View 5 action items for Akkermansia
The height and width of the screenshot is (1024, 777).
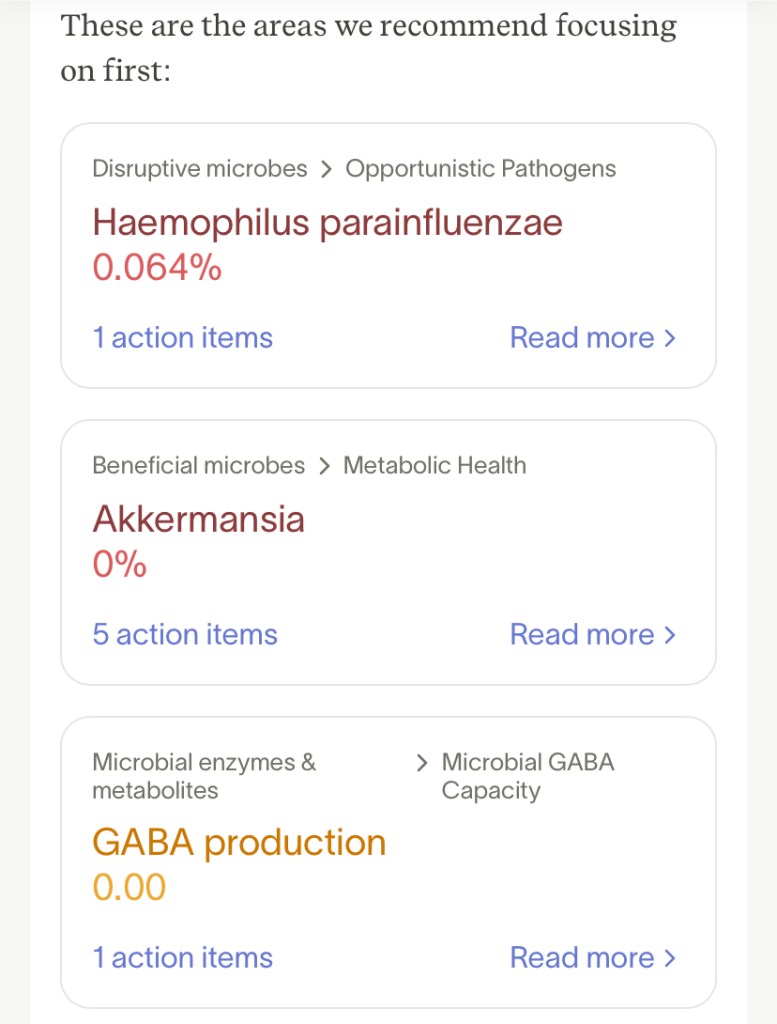click(185, 635)
